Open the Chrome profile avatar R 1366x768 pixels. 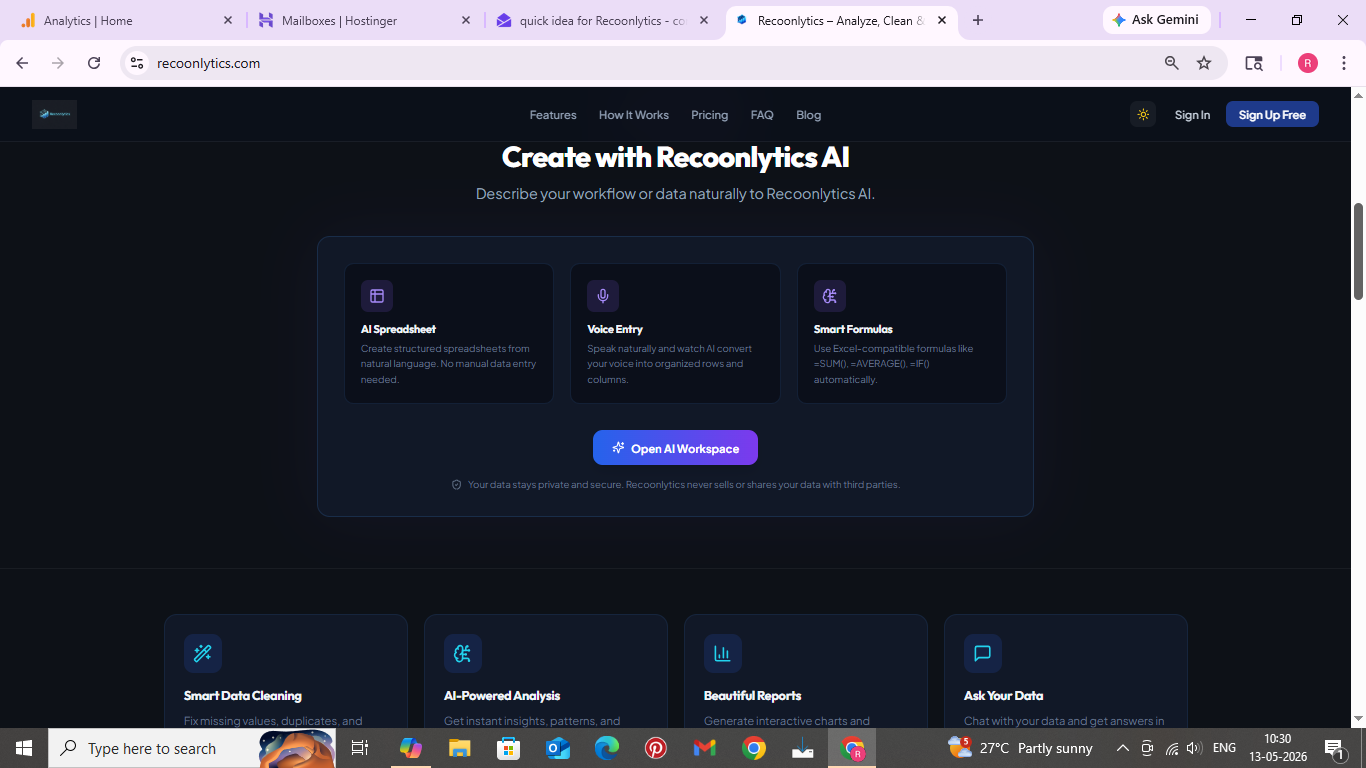click(x=1308, y=63)
